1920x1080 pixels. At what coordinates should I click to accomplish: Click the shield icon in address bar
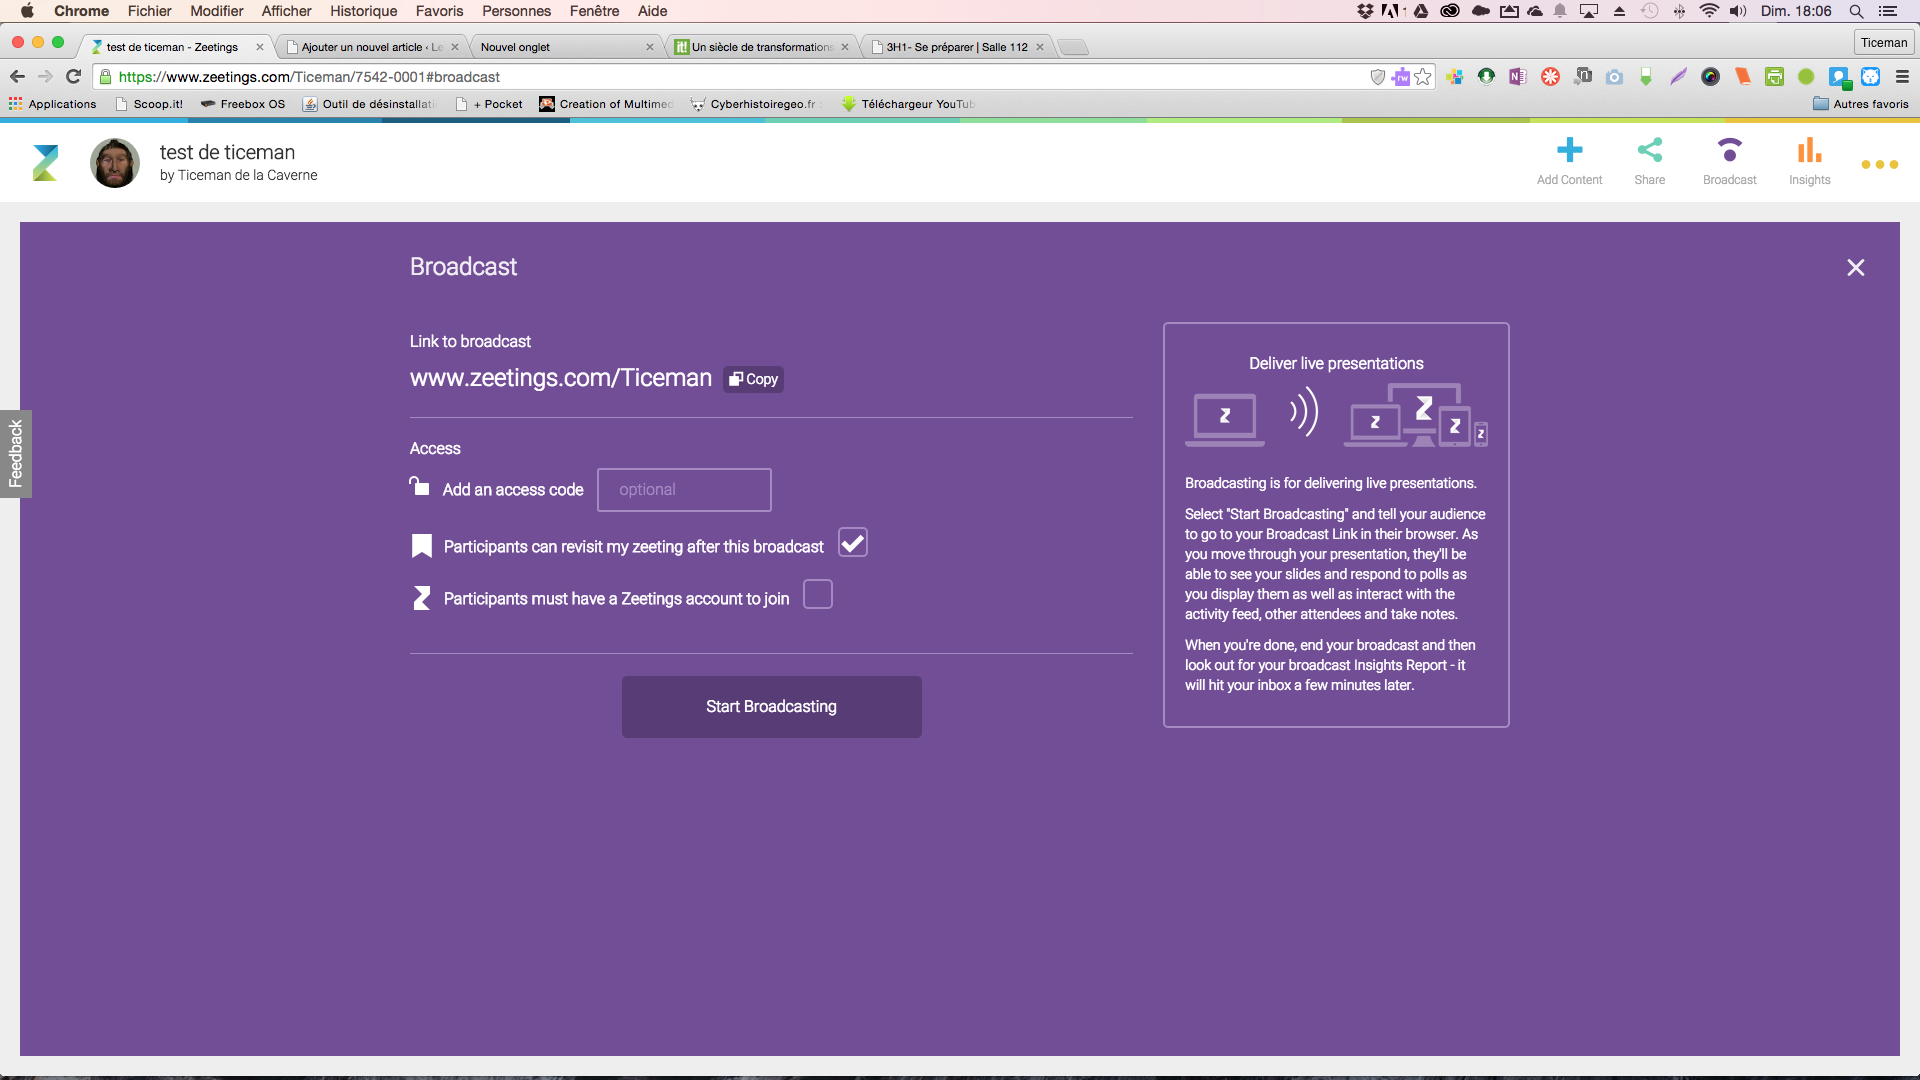tap(1377, 77)
